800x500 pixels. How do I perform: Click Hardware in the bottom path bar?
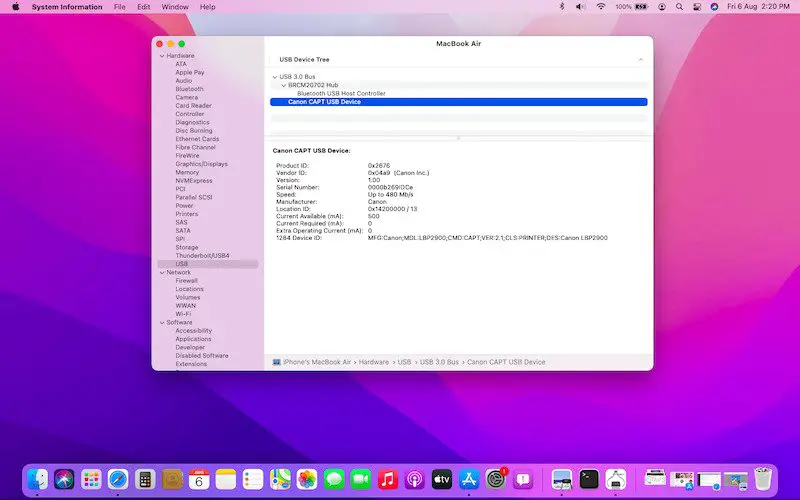[x=374, y=362]
